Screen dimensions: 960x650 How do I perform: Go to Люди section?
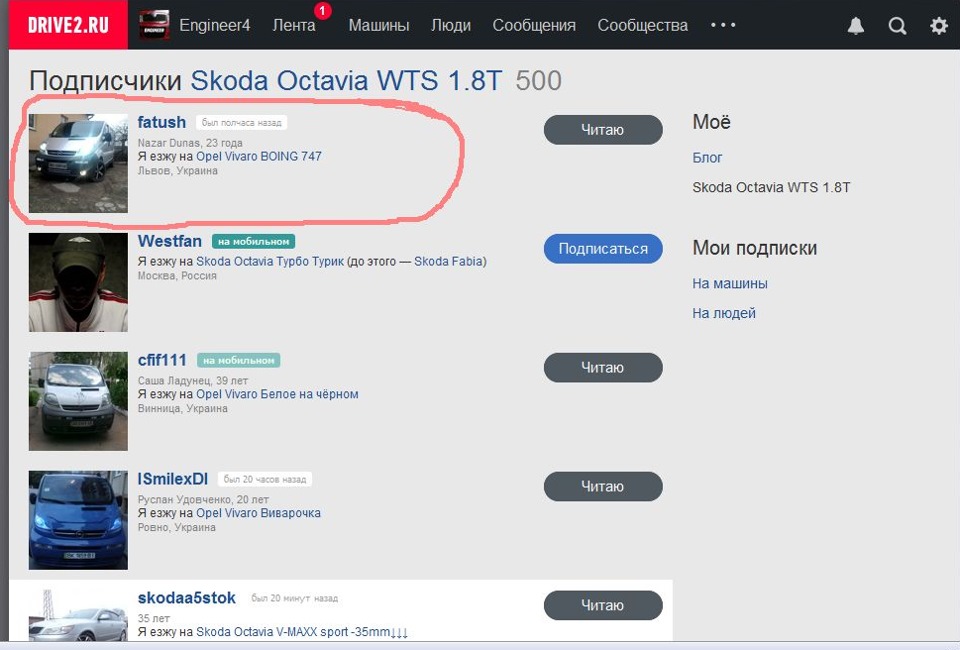pos(451,25)
